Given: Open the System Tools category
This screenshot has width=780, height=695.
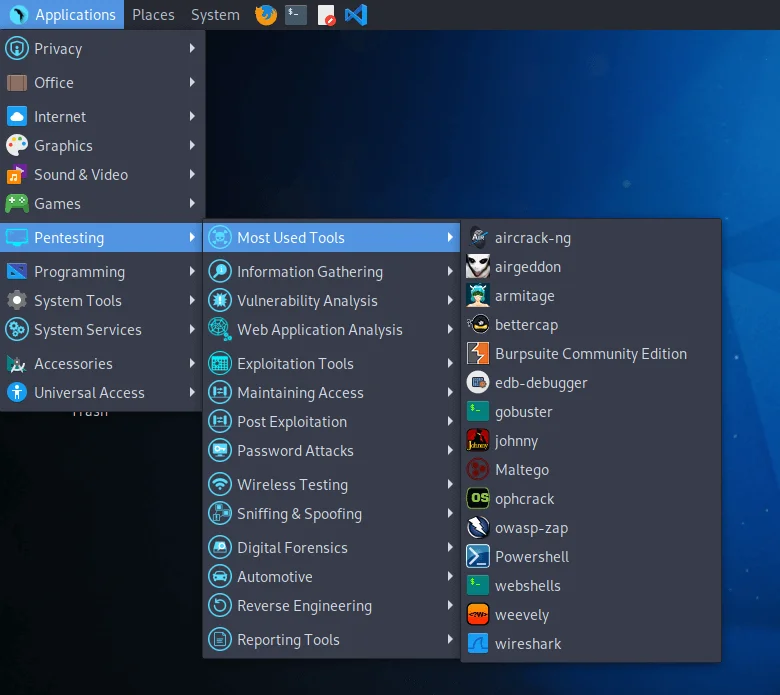Looking at the screenshot, I should (x=101, y=300).
